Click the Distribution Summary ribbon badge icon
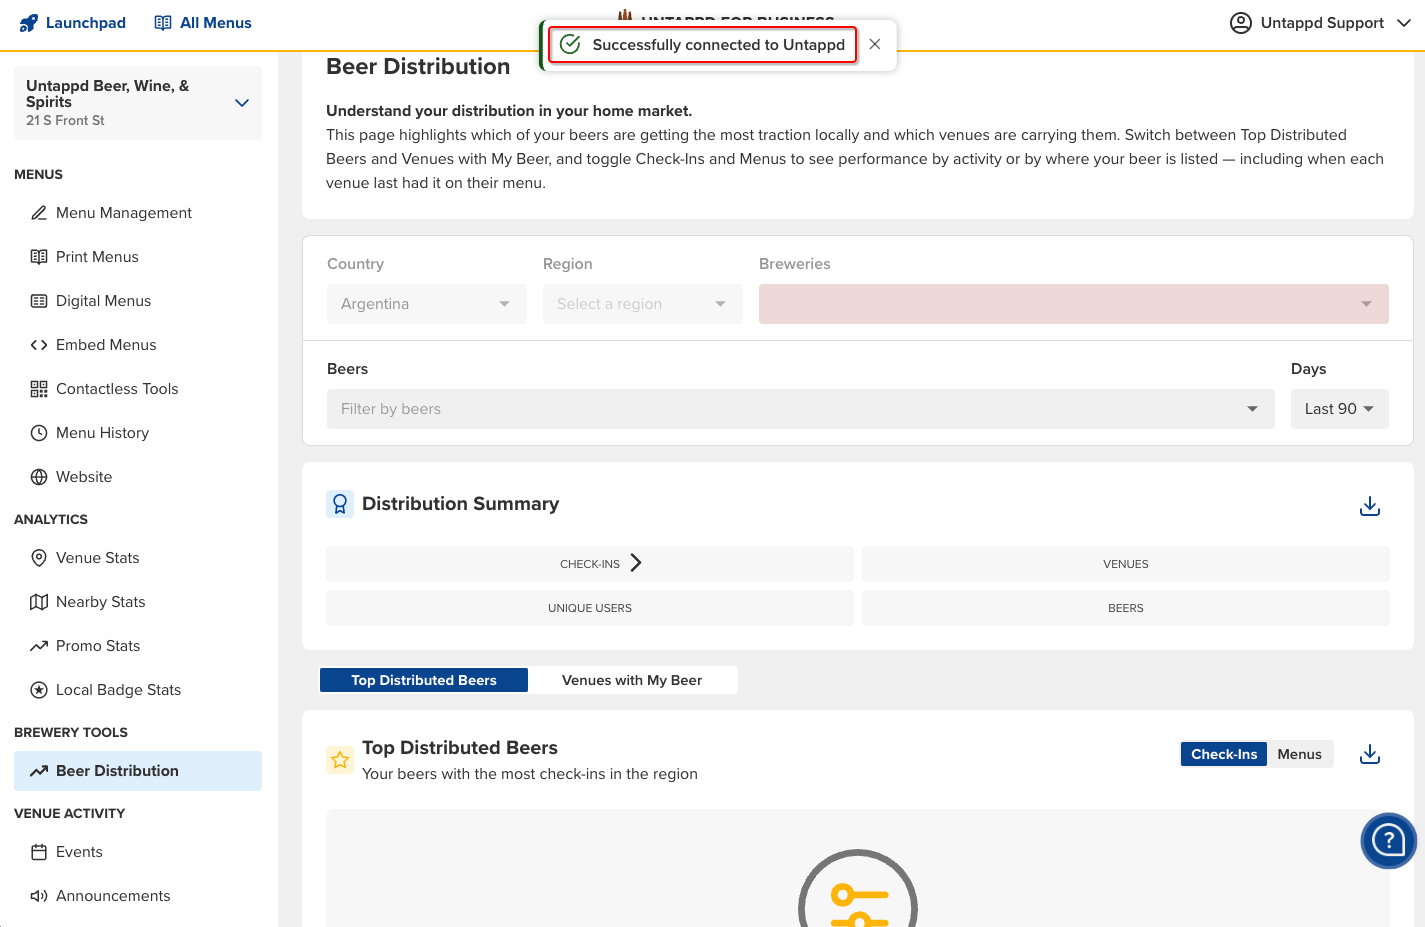1425x927 pixels. pos(340,504)
